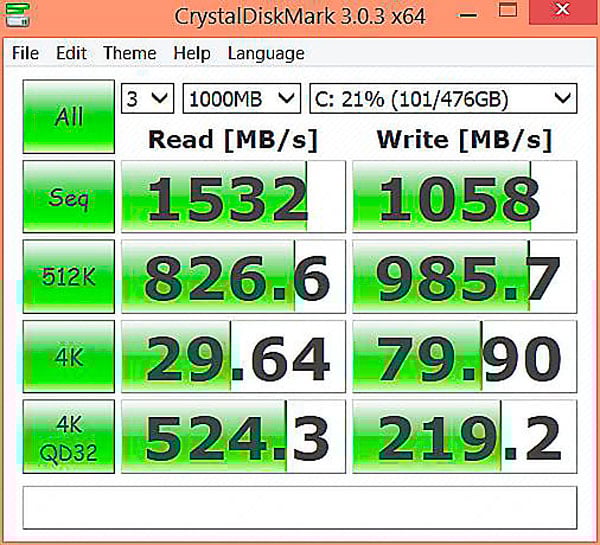Close the CrystalDiskMark window
600x545 pixels.
point(562,11)
